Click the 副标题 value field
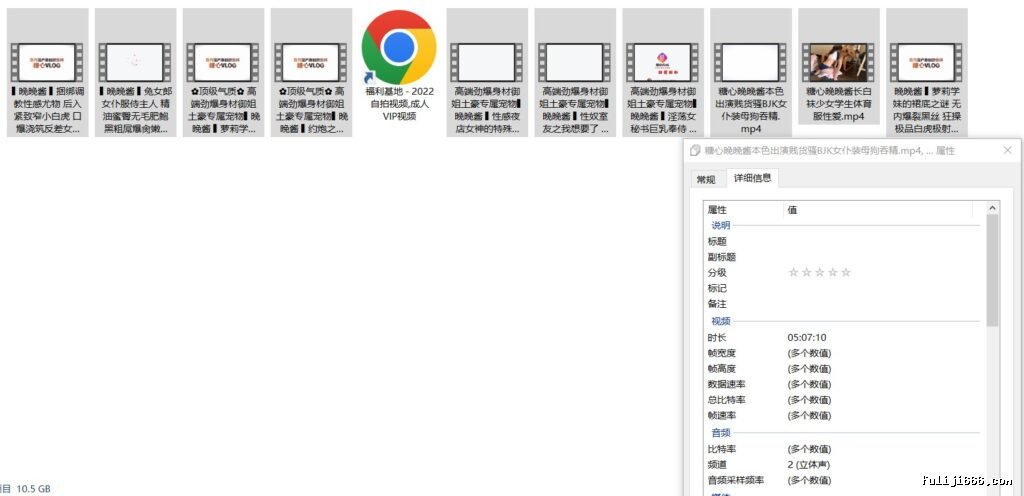 [x=883, y=257]
